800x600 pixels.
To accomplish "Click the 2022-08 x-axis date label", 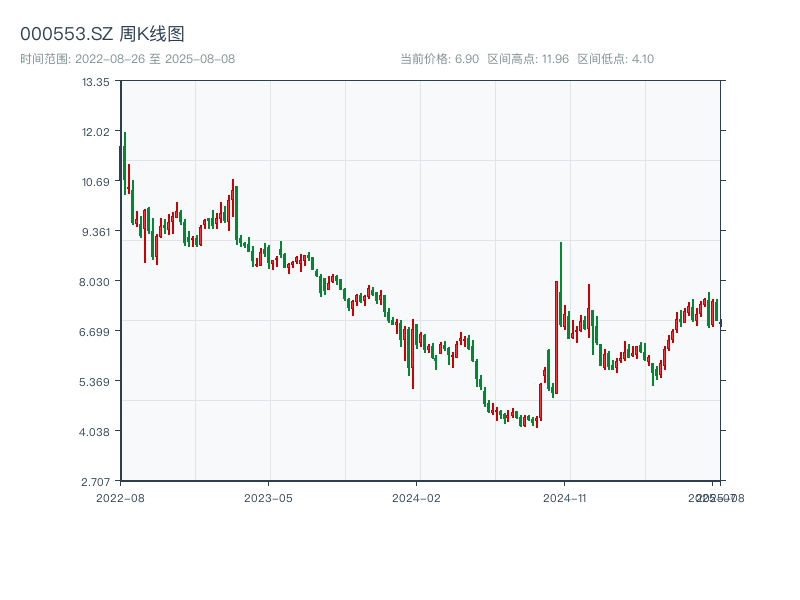I will click(120, 497).
